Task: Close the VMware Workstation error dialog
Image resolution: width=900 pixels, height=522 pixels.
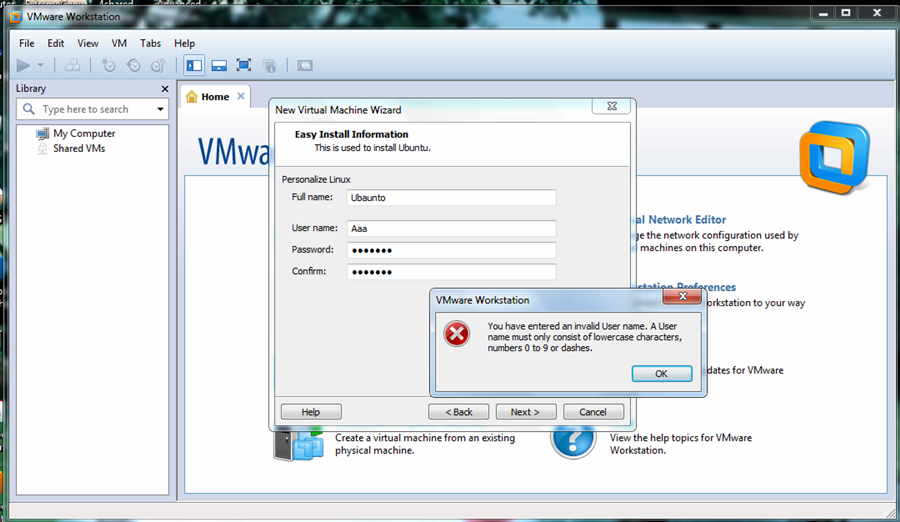Action: (x=682, y=296)
